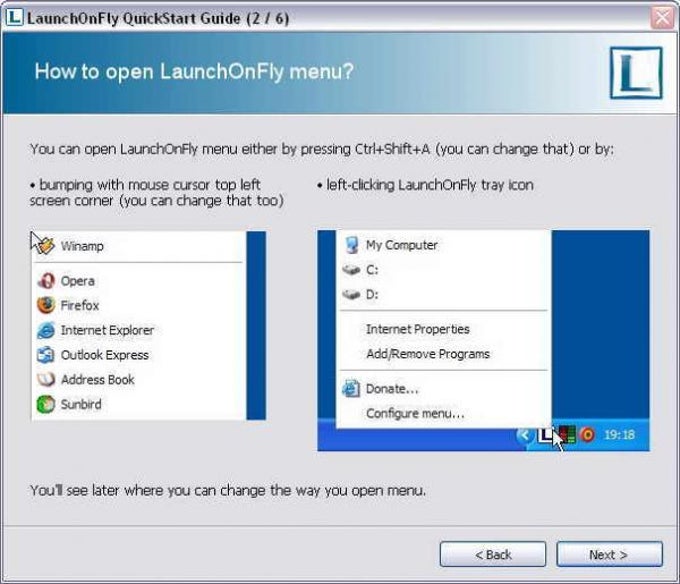Click the My Computer icon
680x584 pixels.
point(352,245)
